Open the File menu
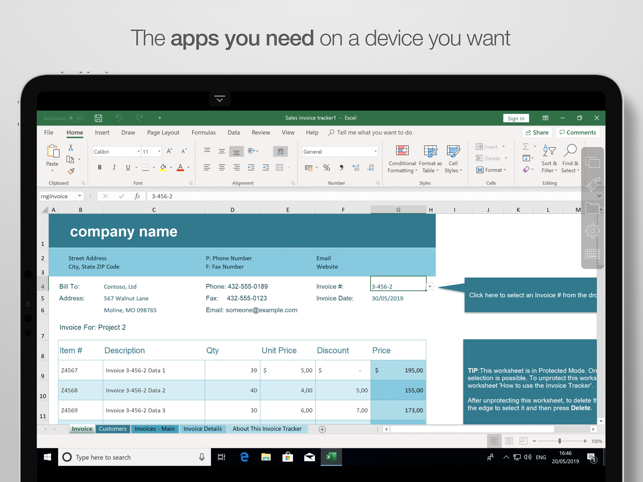Screen dimensions: 643x482 point(49,132)
